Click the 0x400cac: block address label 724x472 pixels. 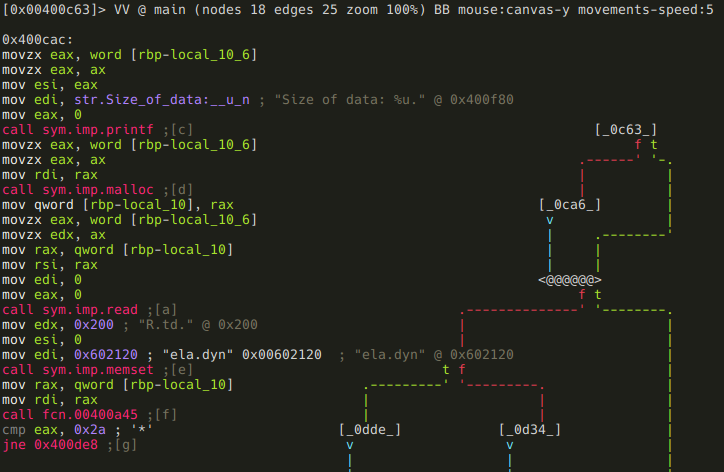tap(36, 39)
